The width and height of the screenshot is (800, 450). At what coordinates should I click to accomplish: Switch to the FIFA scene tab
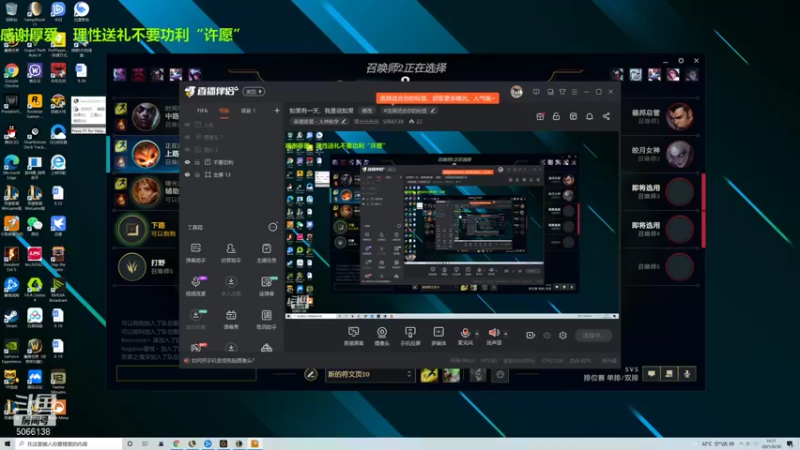pyautogui.click(x=203, y=110)
